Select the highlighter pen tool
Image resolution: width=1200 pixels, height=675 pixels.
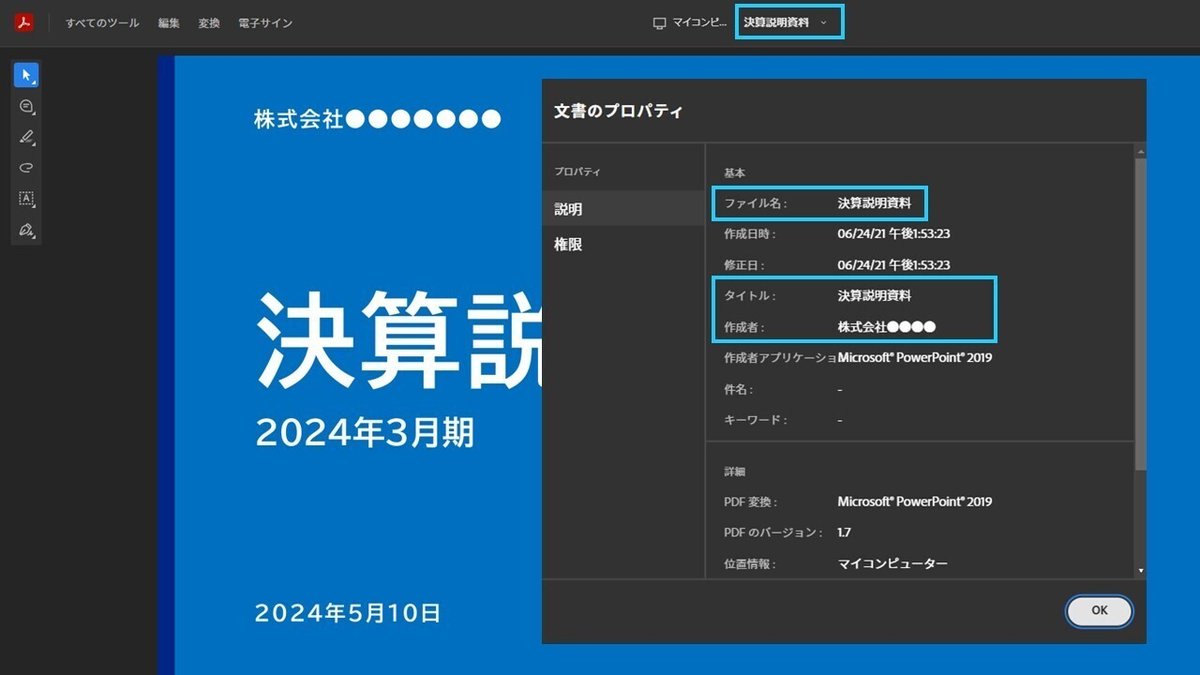tap(27, 137)
